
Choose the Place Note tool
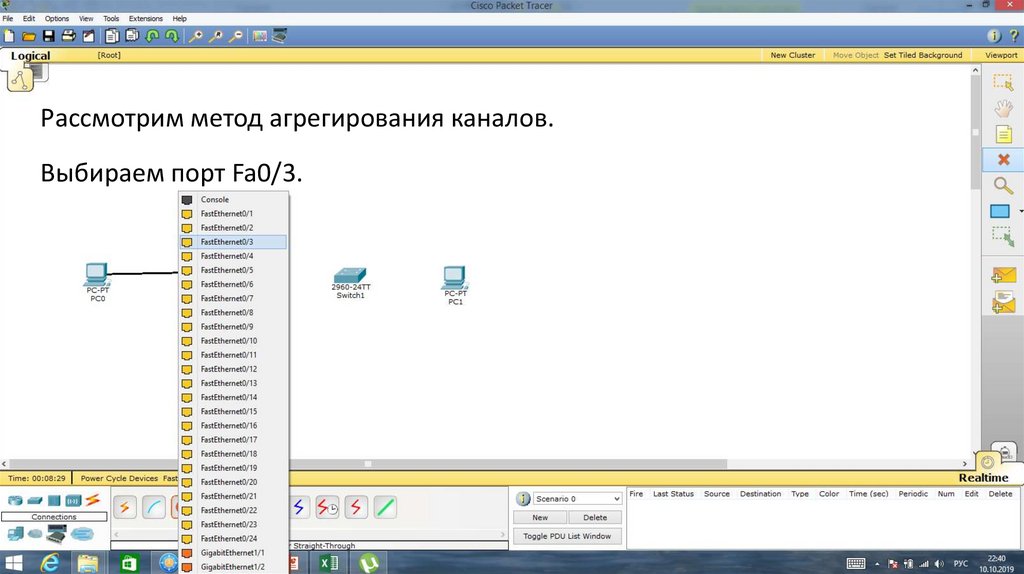click(1003, 135)
